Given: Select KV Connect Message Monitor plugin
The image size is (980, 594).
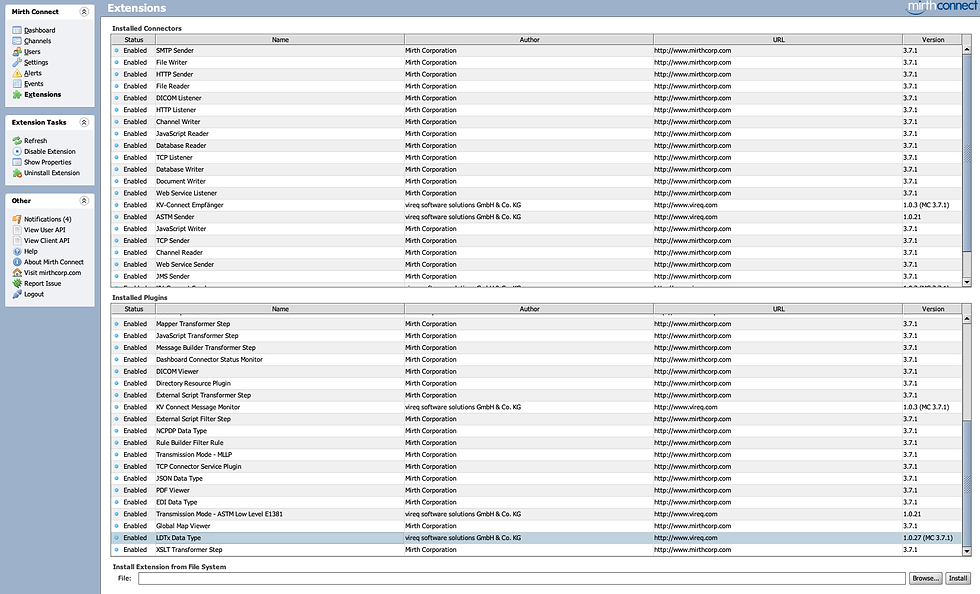Looking at the screenshot, I should [537, 407].
